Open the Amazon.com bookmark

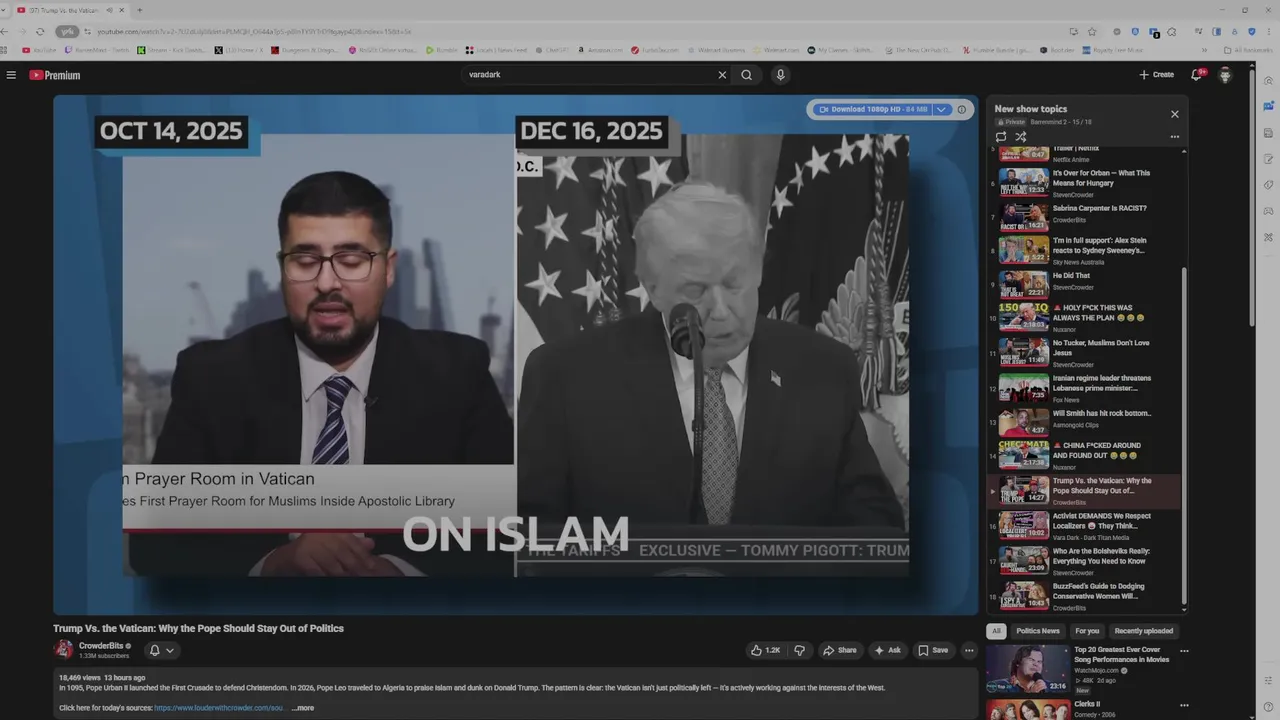click(x=600, y=50)
